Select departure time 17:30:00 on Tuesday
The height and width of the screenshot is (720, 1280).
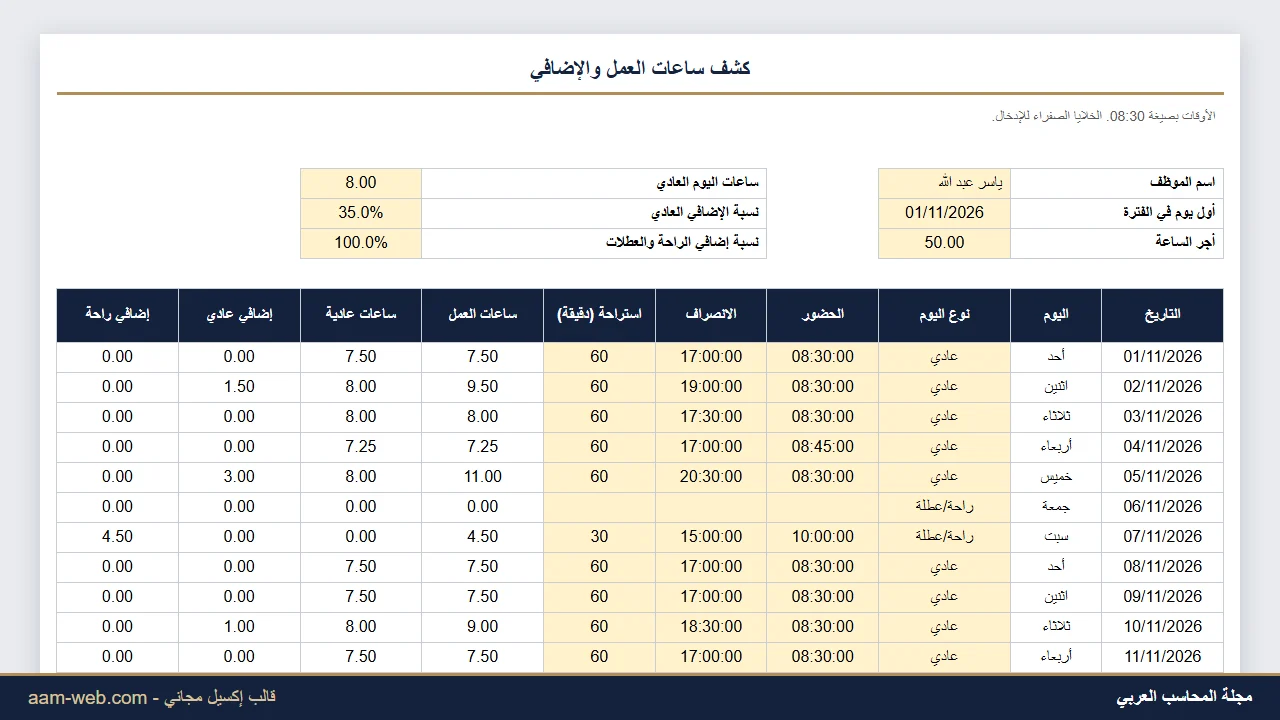(711, 417)
